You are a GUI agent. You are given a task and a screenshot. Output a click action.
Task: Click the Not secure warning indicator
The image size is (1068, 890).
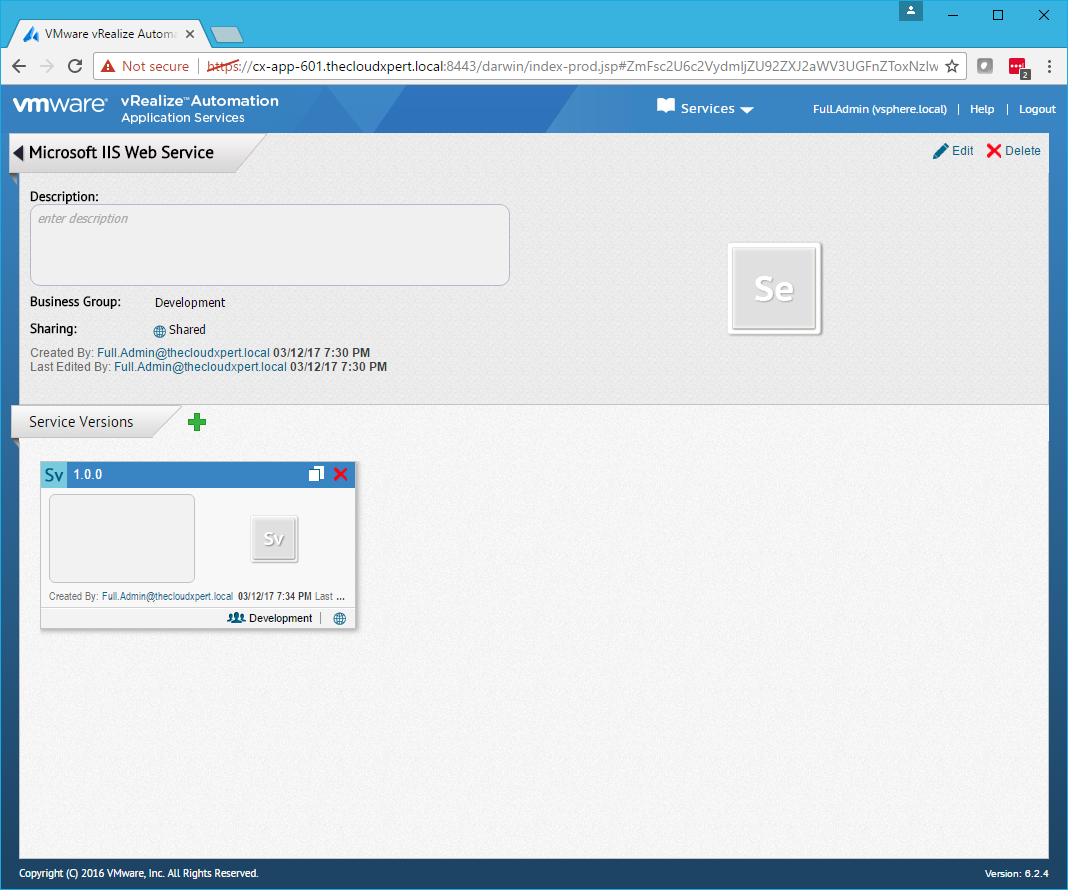click(x=145, y=66)
